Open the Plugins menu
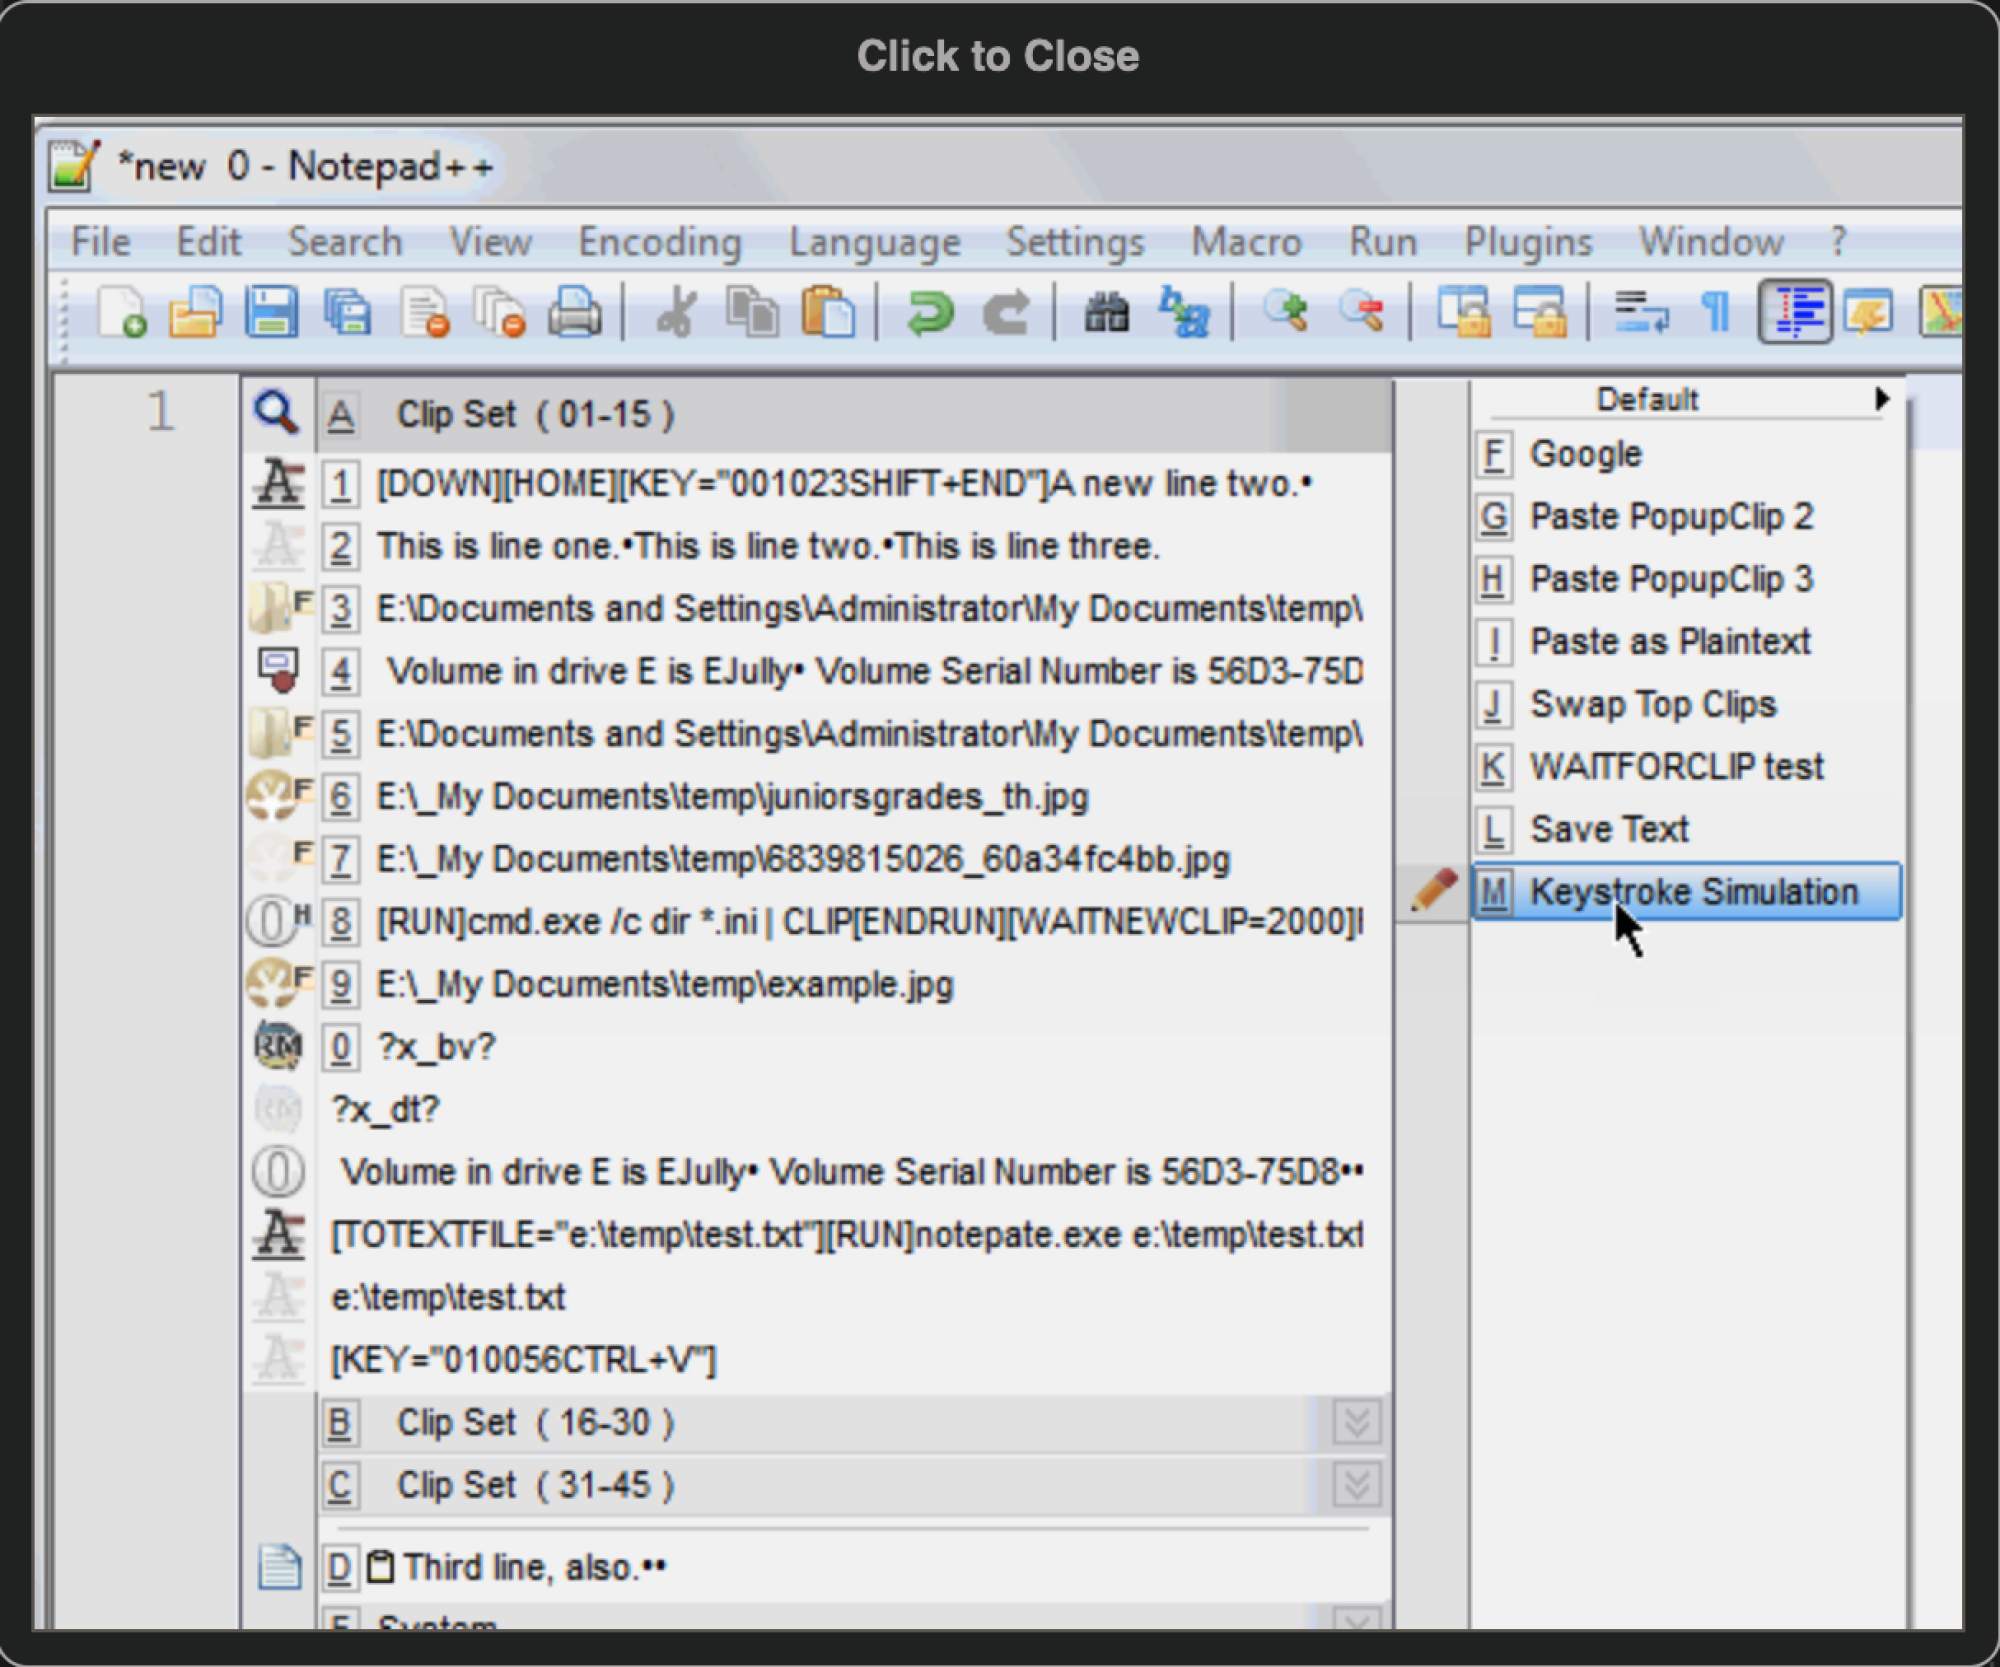 pyautogui.click(x=1528, y=241)
